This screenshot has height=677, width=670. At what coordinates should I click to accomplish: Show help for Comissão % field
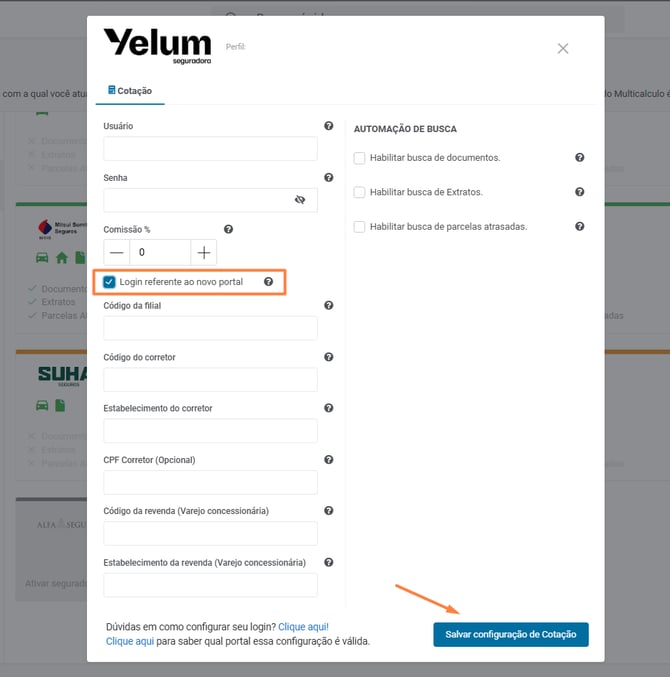point(228,229)
